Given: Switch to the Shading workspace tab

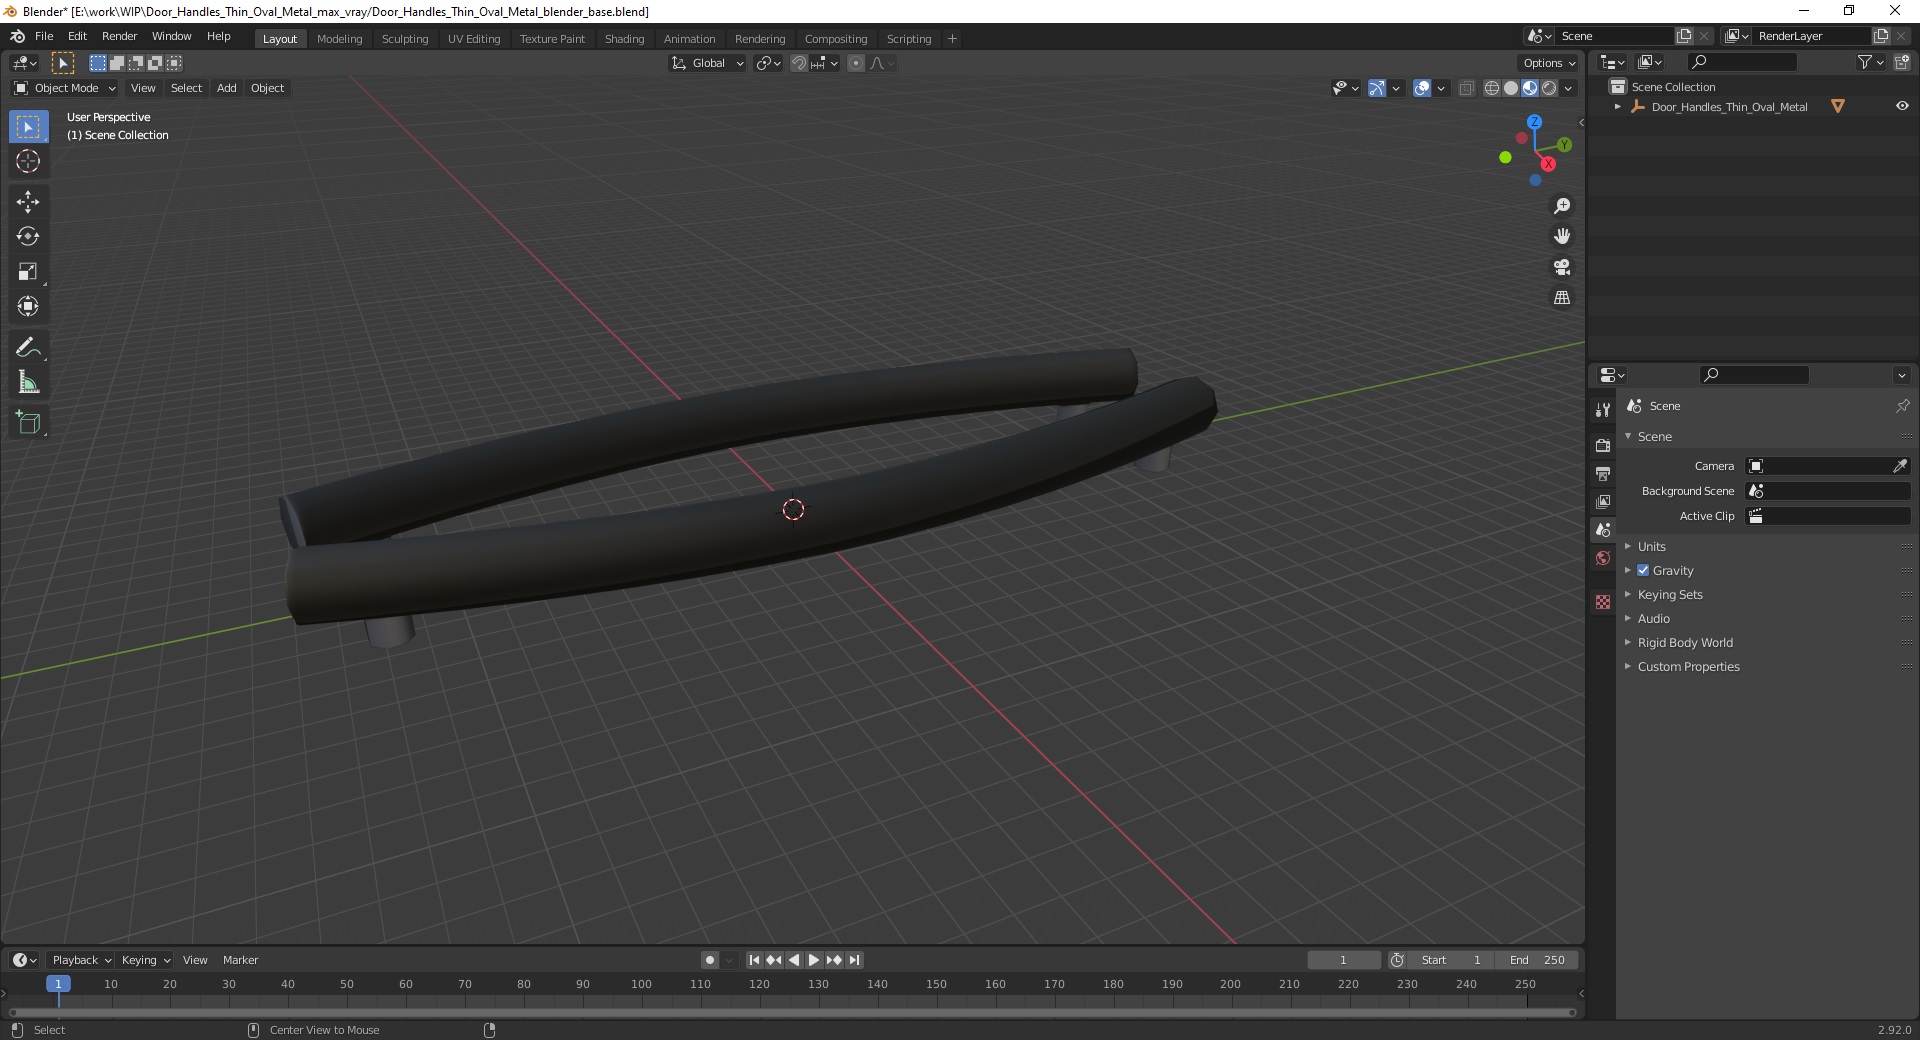Looking at the screenshot, I should pos(624,39).
